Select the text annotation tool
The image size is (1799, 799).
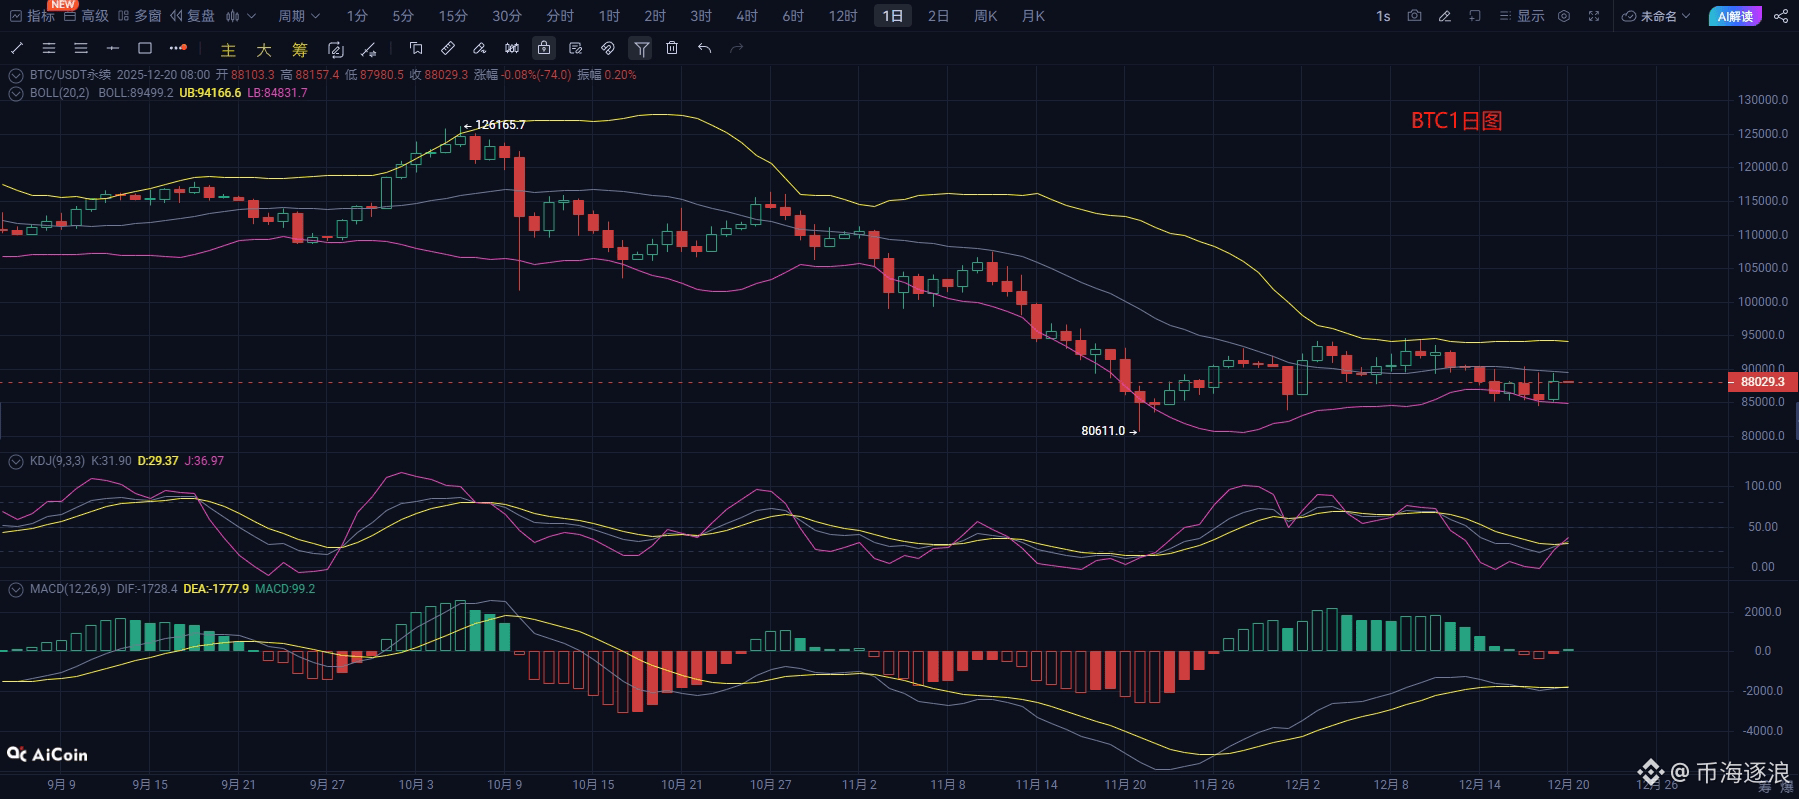click(x=416, y=48)
